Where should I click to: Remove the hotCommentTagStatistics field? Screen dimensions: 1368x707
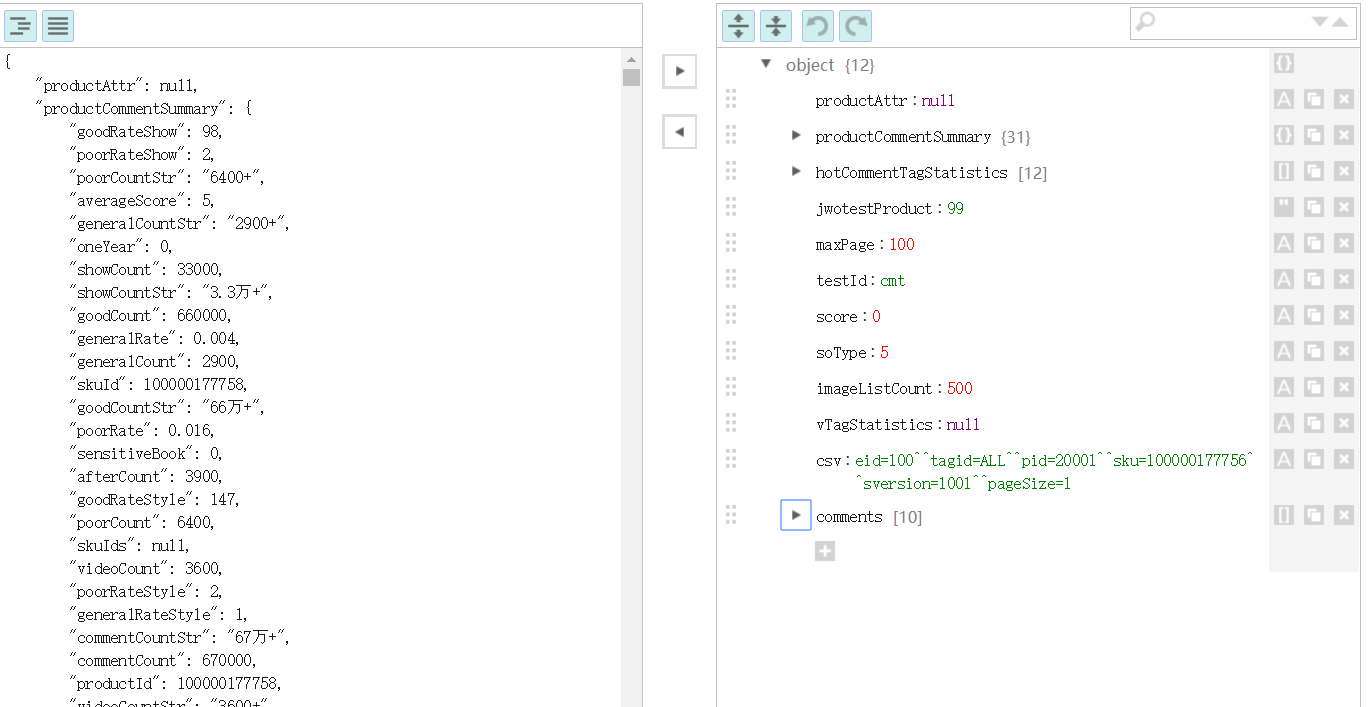(1344, 171)
